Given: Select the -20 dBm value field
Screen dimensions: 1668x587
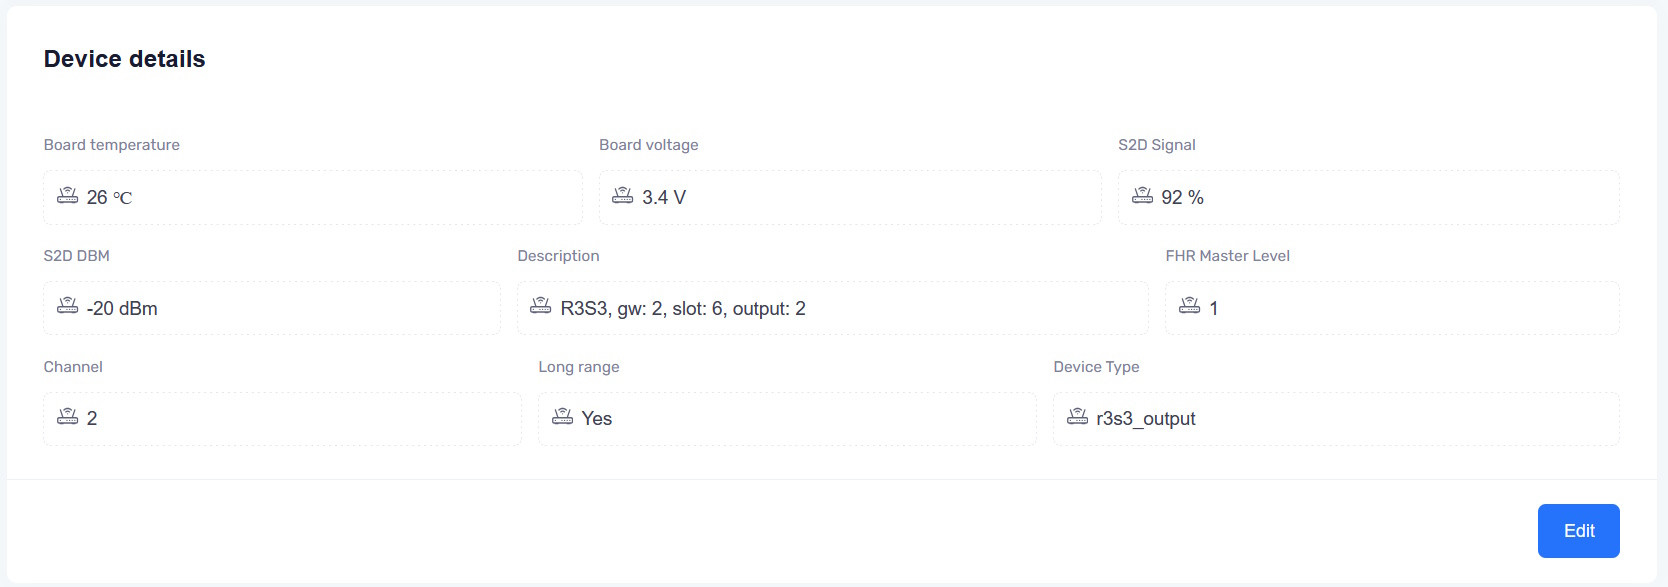Looking at the screenshot, I should [272, 308].
